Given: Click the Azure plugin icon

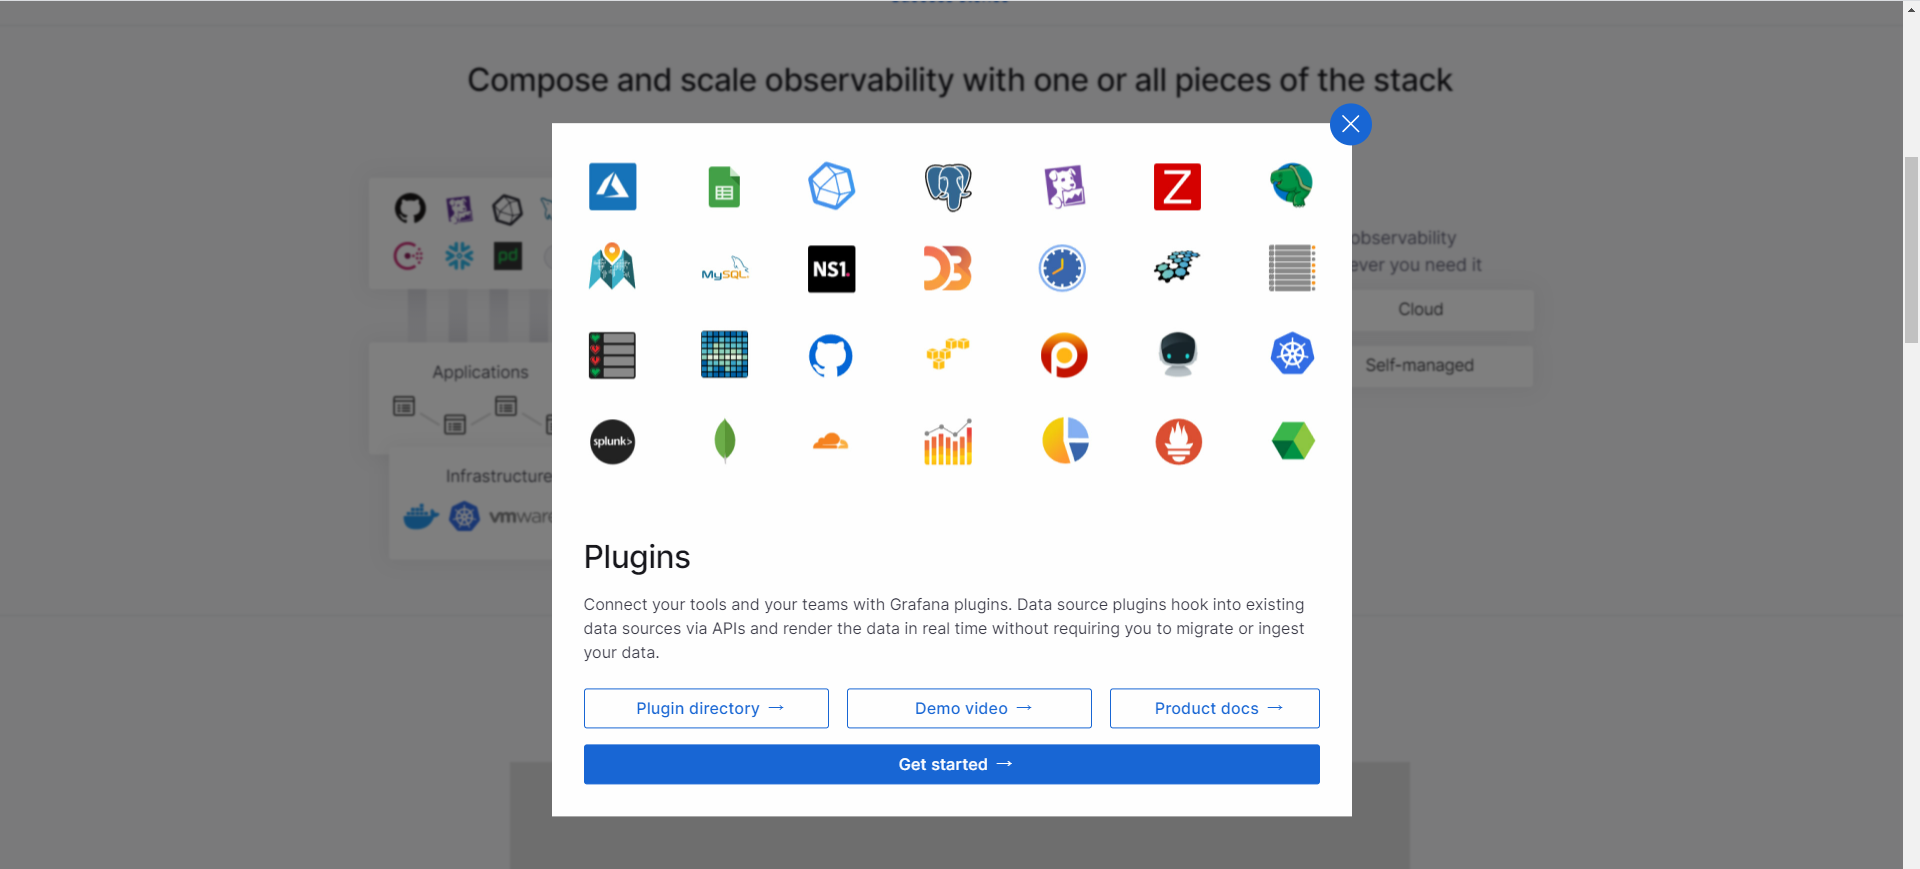Looking at the screenshot, I should [612, 186].
